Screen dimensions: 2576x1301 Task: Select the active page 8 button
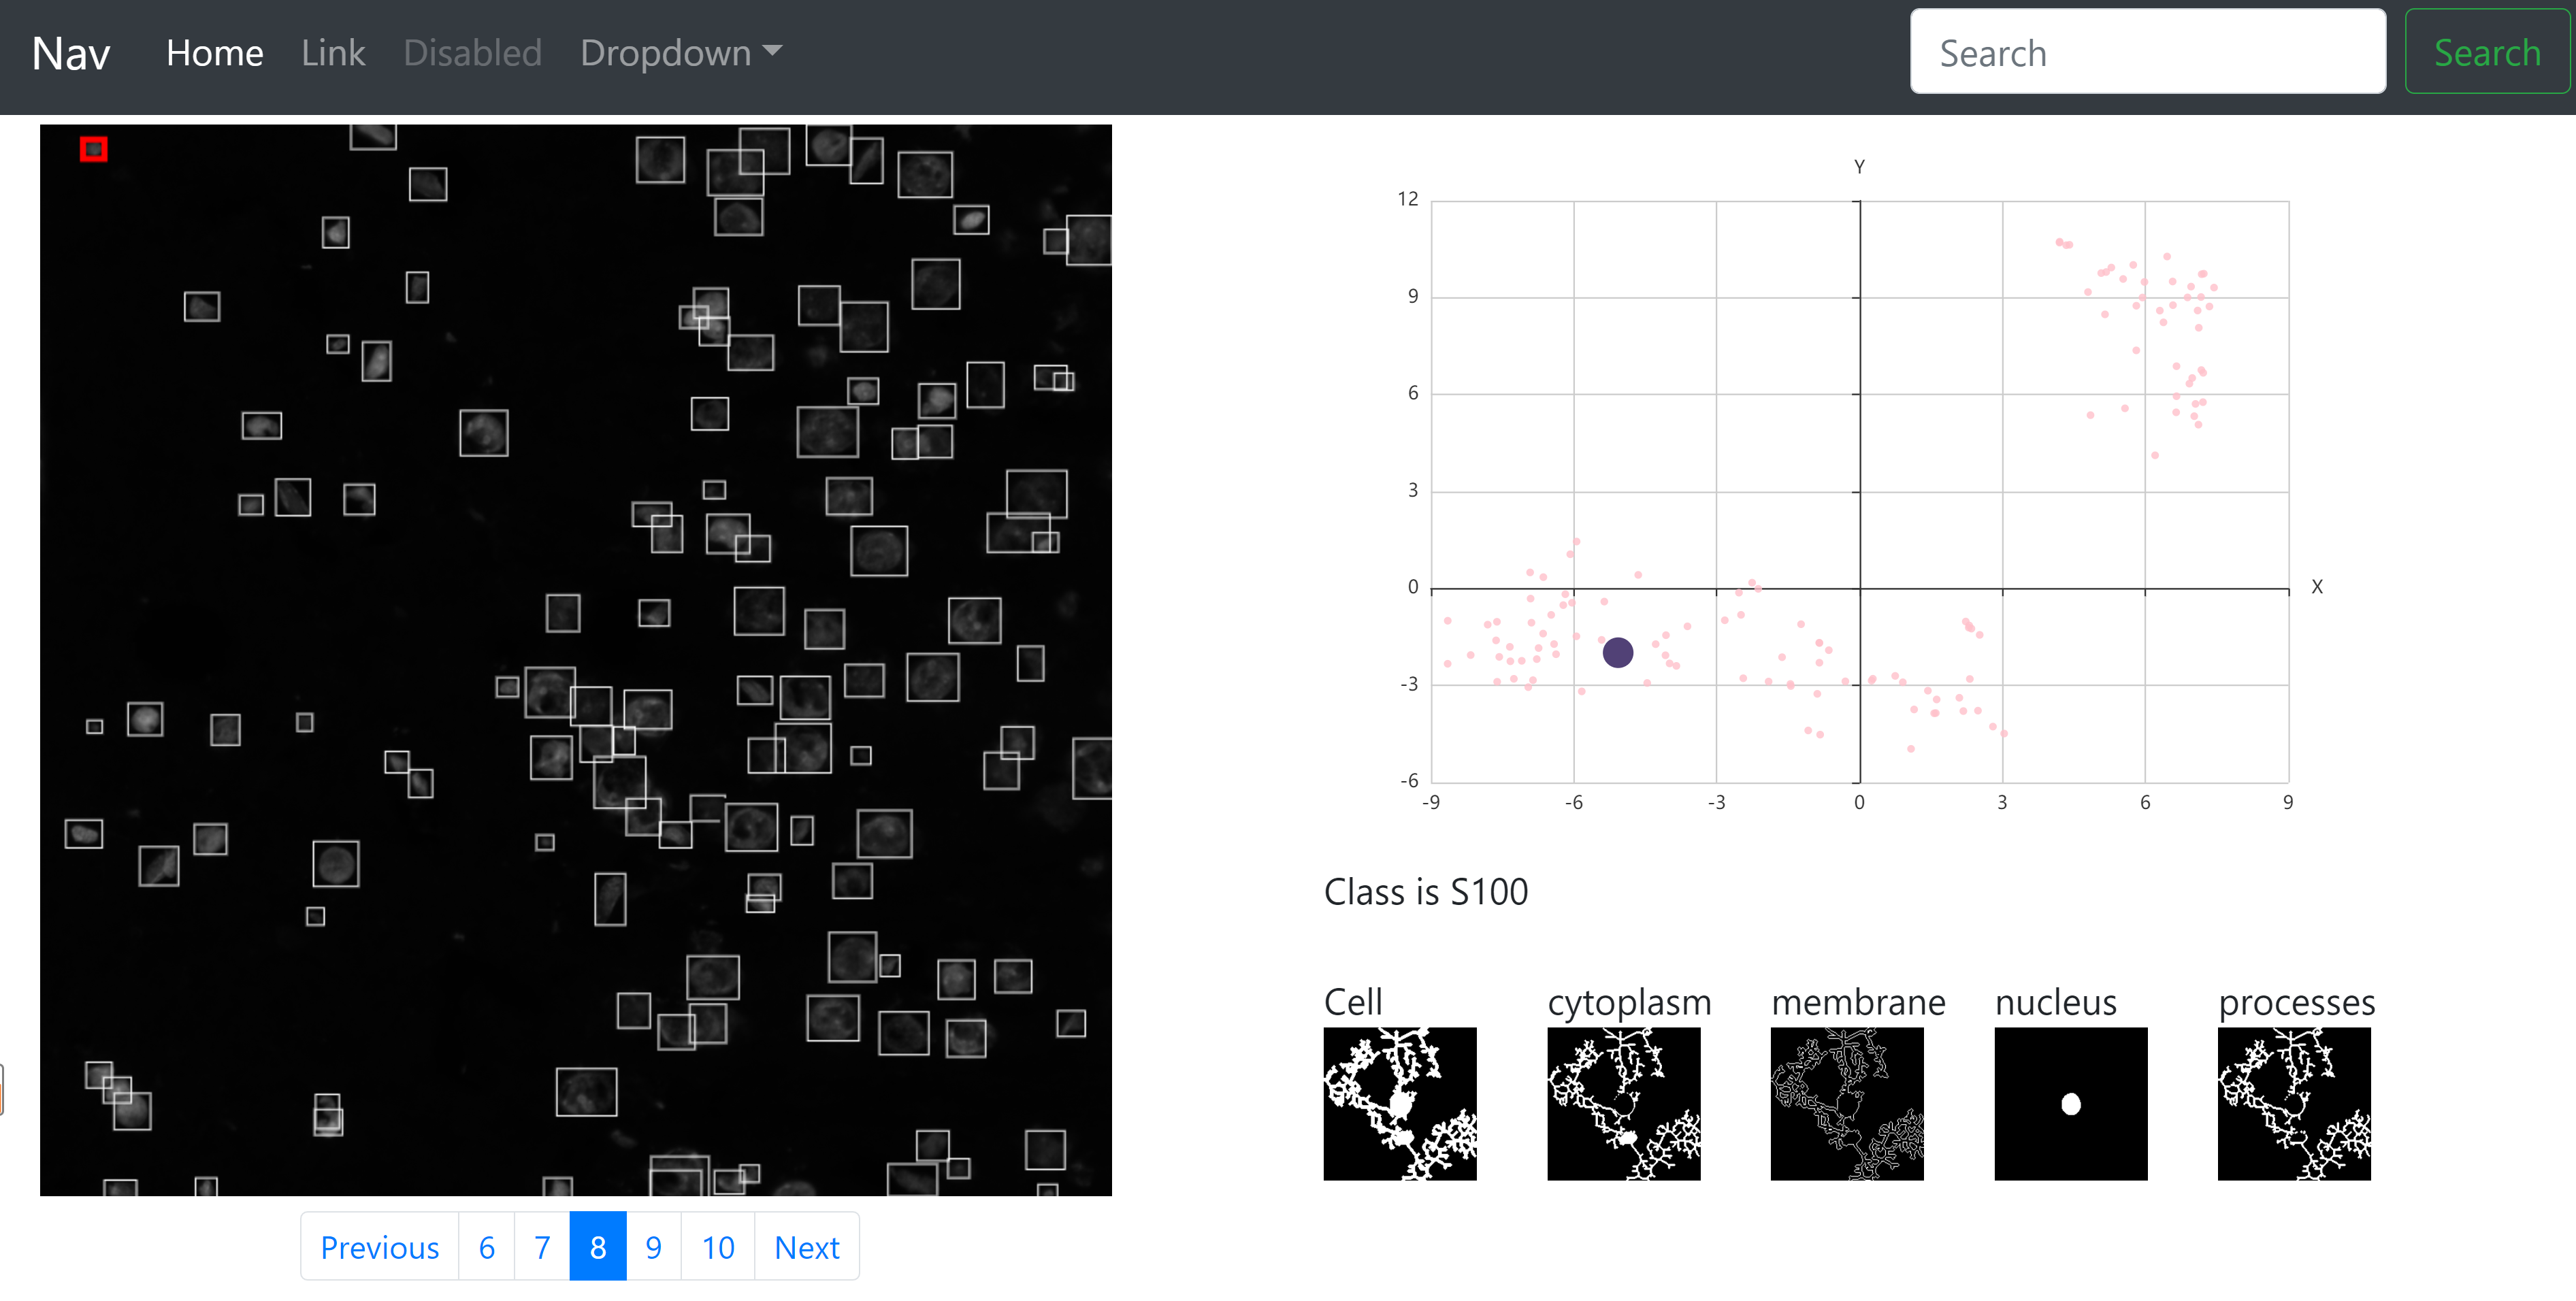[x=598, y=1246]
